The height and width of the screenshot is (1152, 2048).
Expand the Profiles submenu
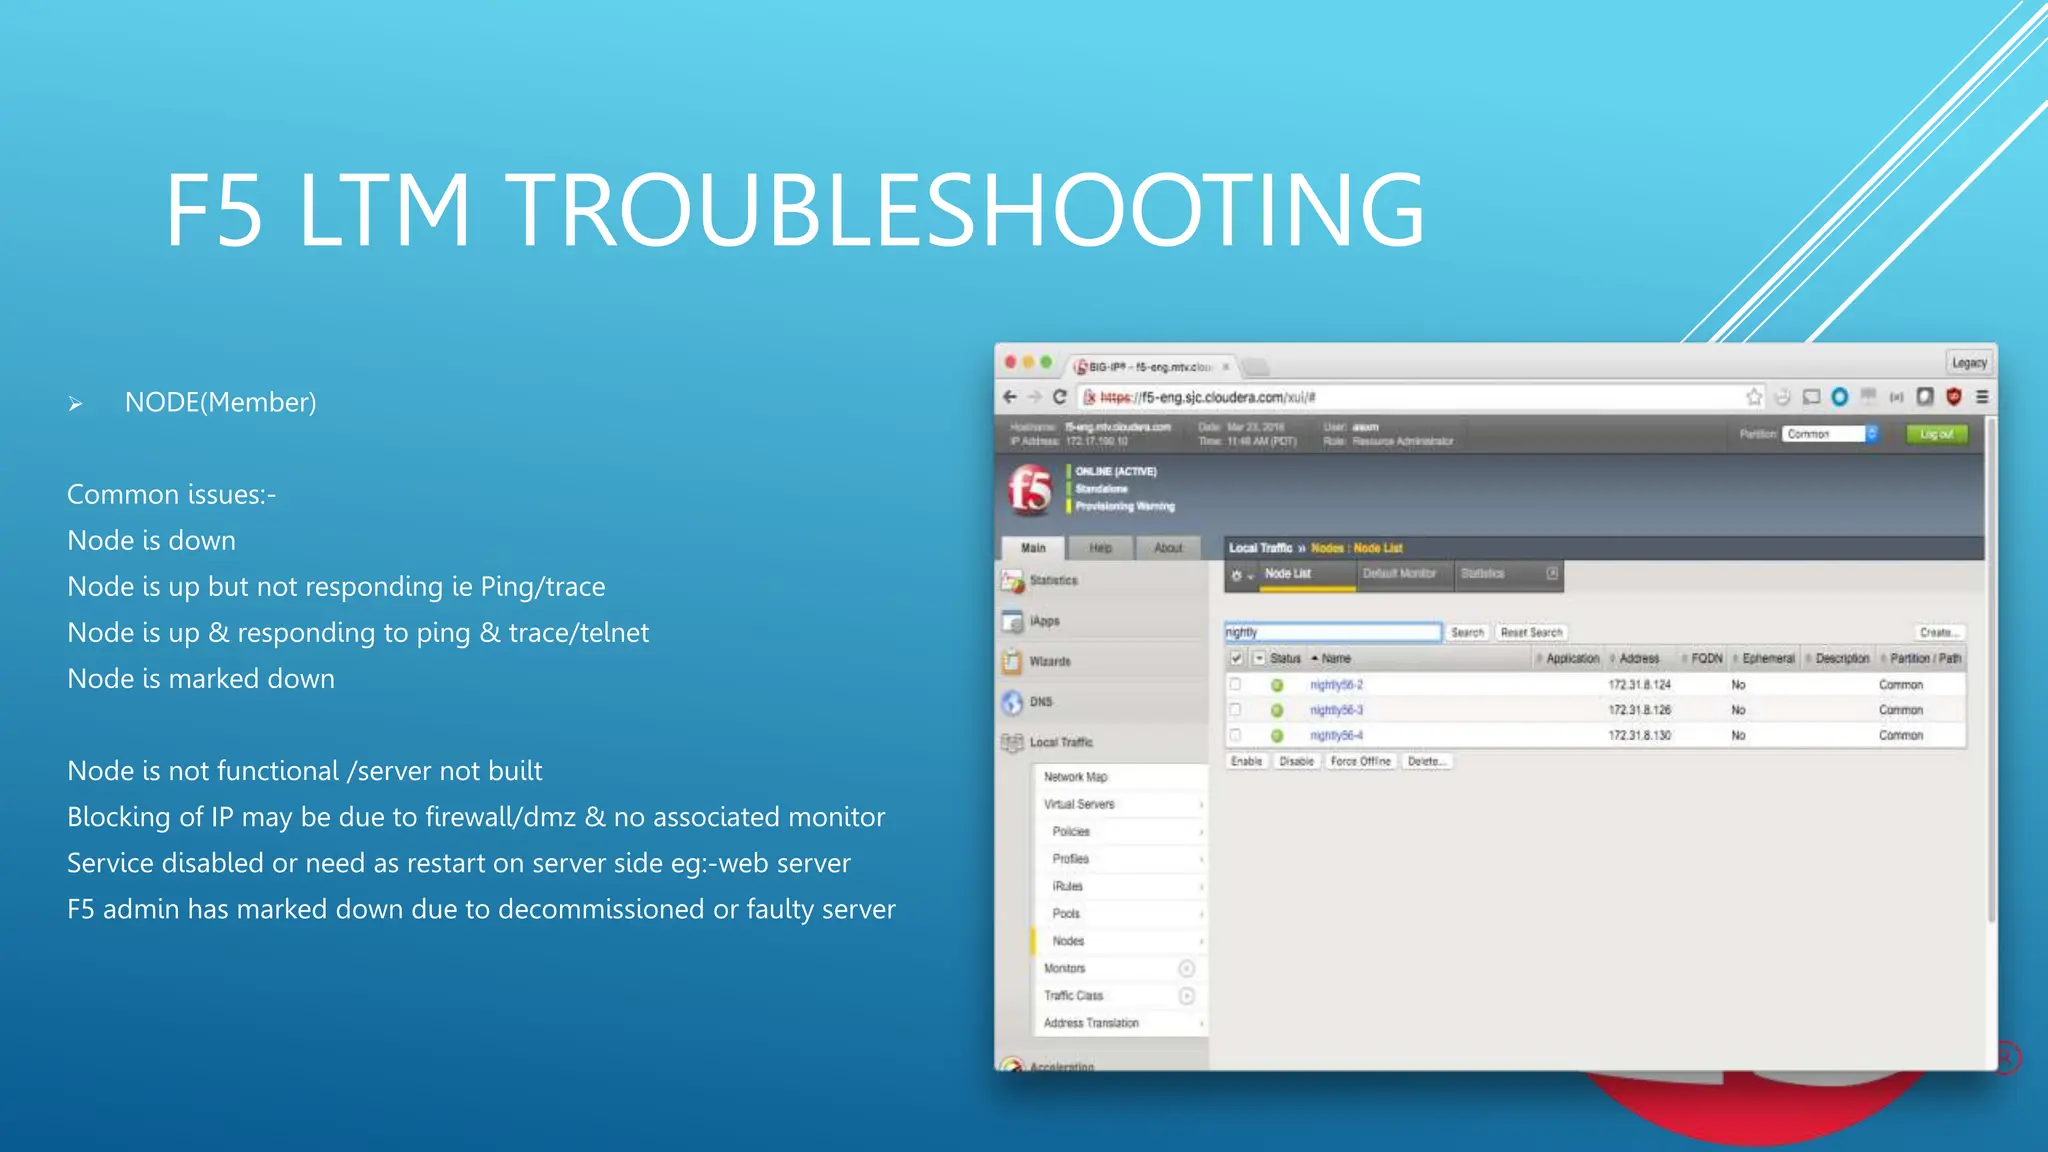pyautogui.click(x=1201, y=859)
